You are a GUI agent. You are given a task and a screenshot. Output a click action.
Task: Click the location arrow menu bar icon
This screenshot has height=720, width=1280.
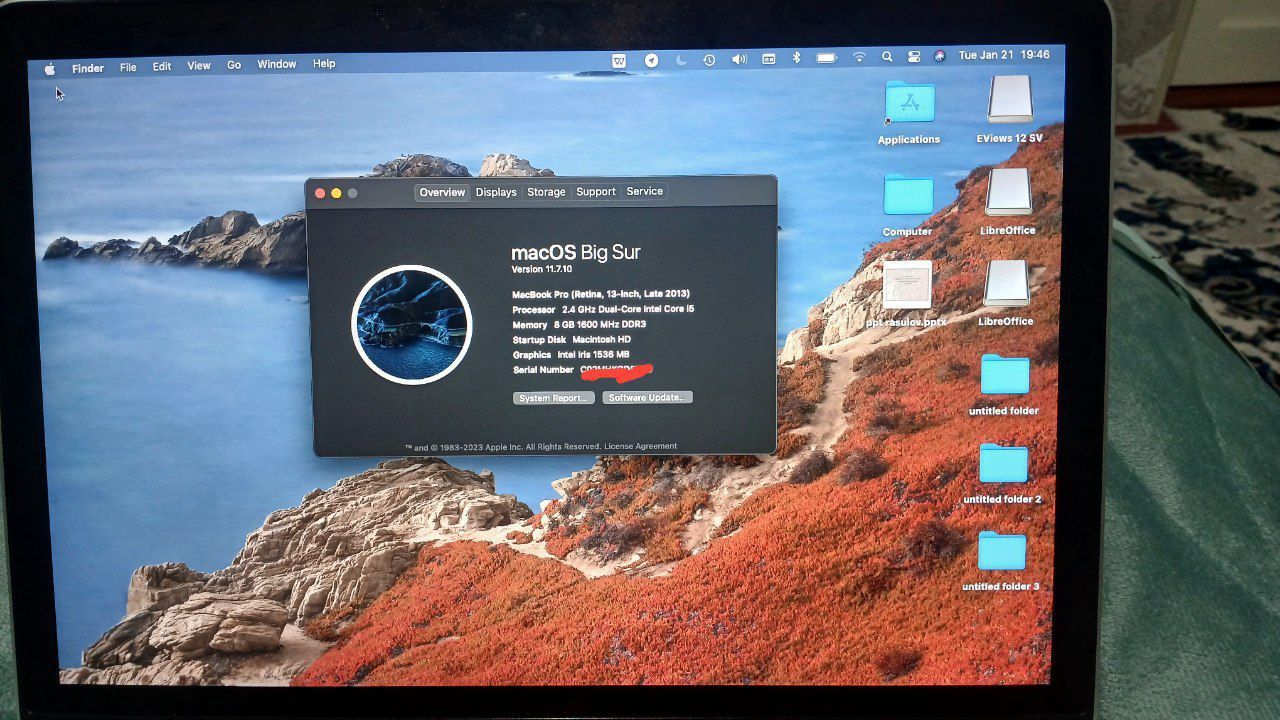coord(651,60)
